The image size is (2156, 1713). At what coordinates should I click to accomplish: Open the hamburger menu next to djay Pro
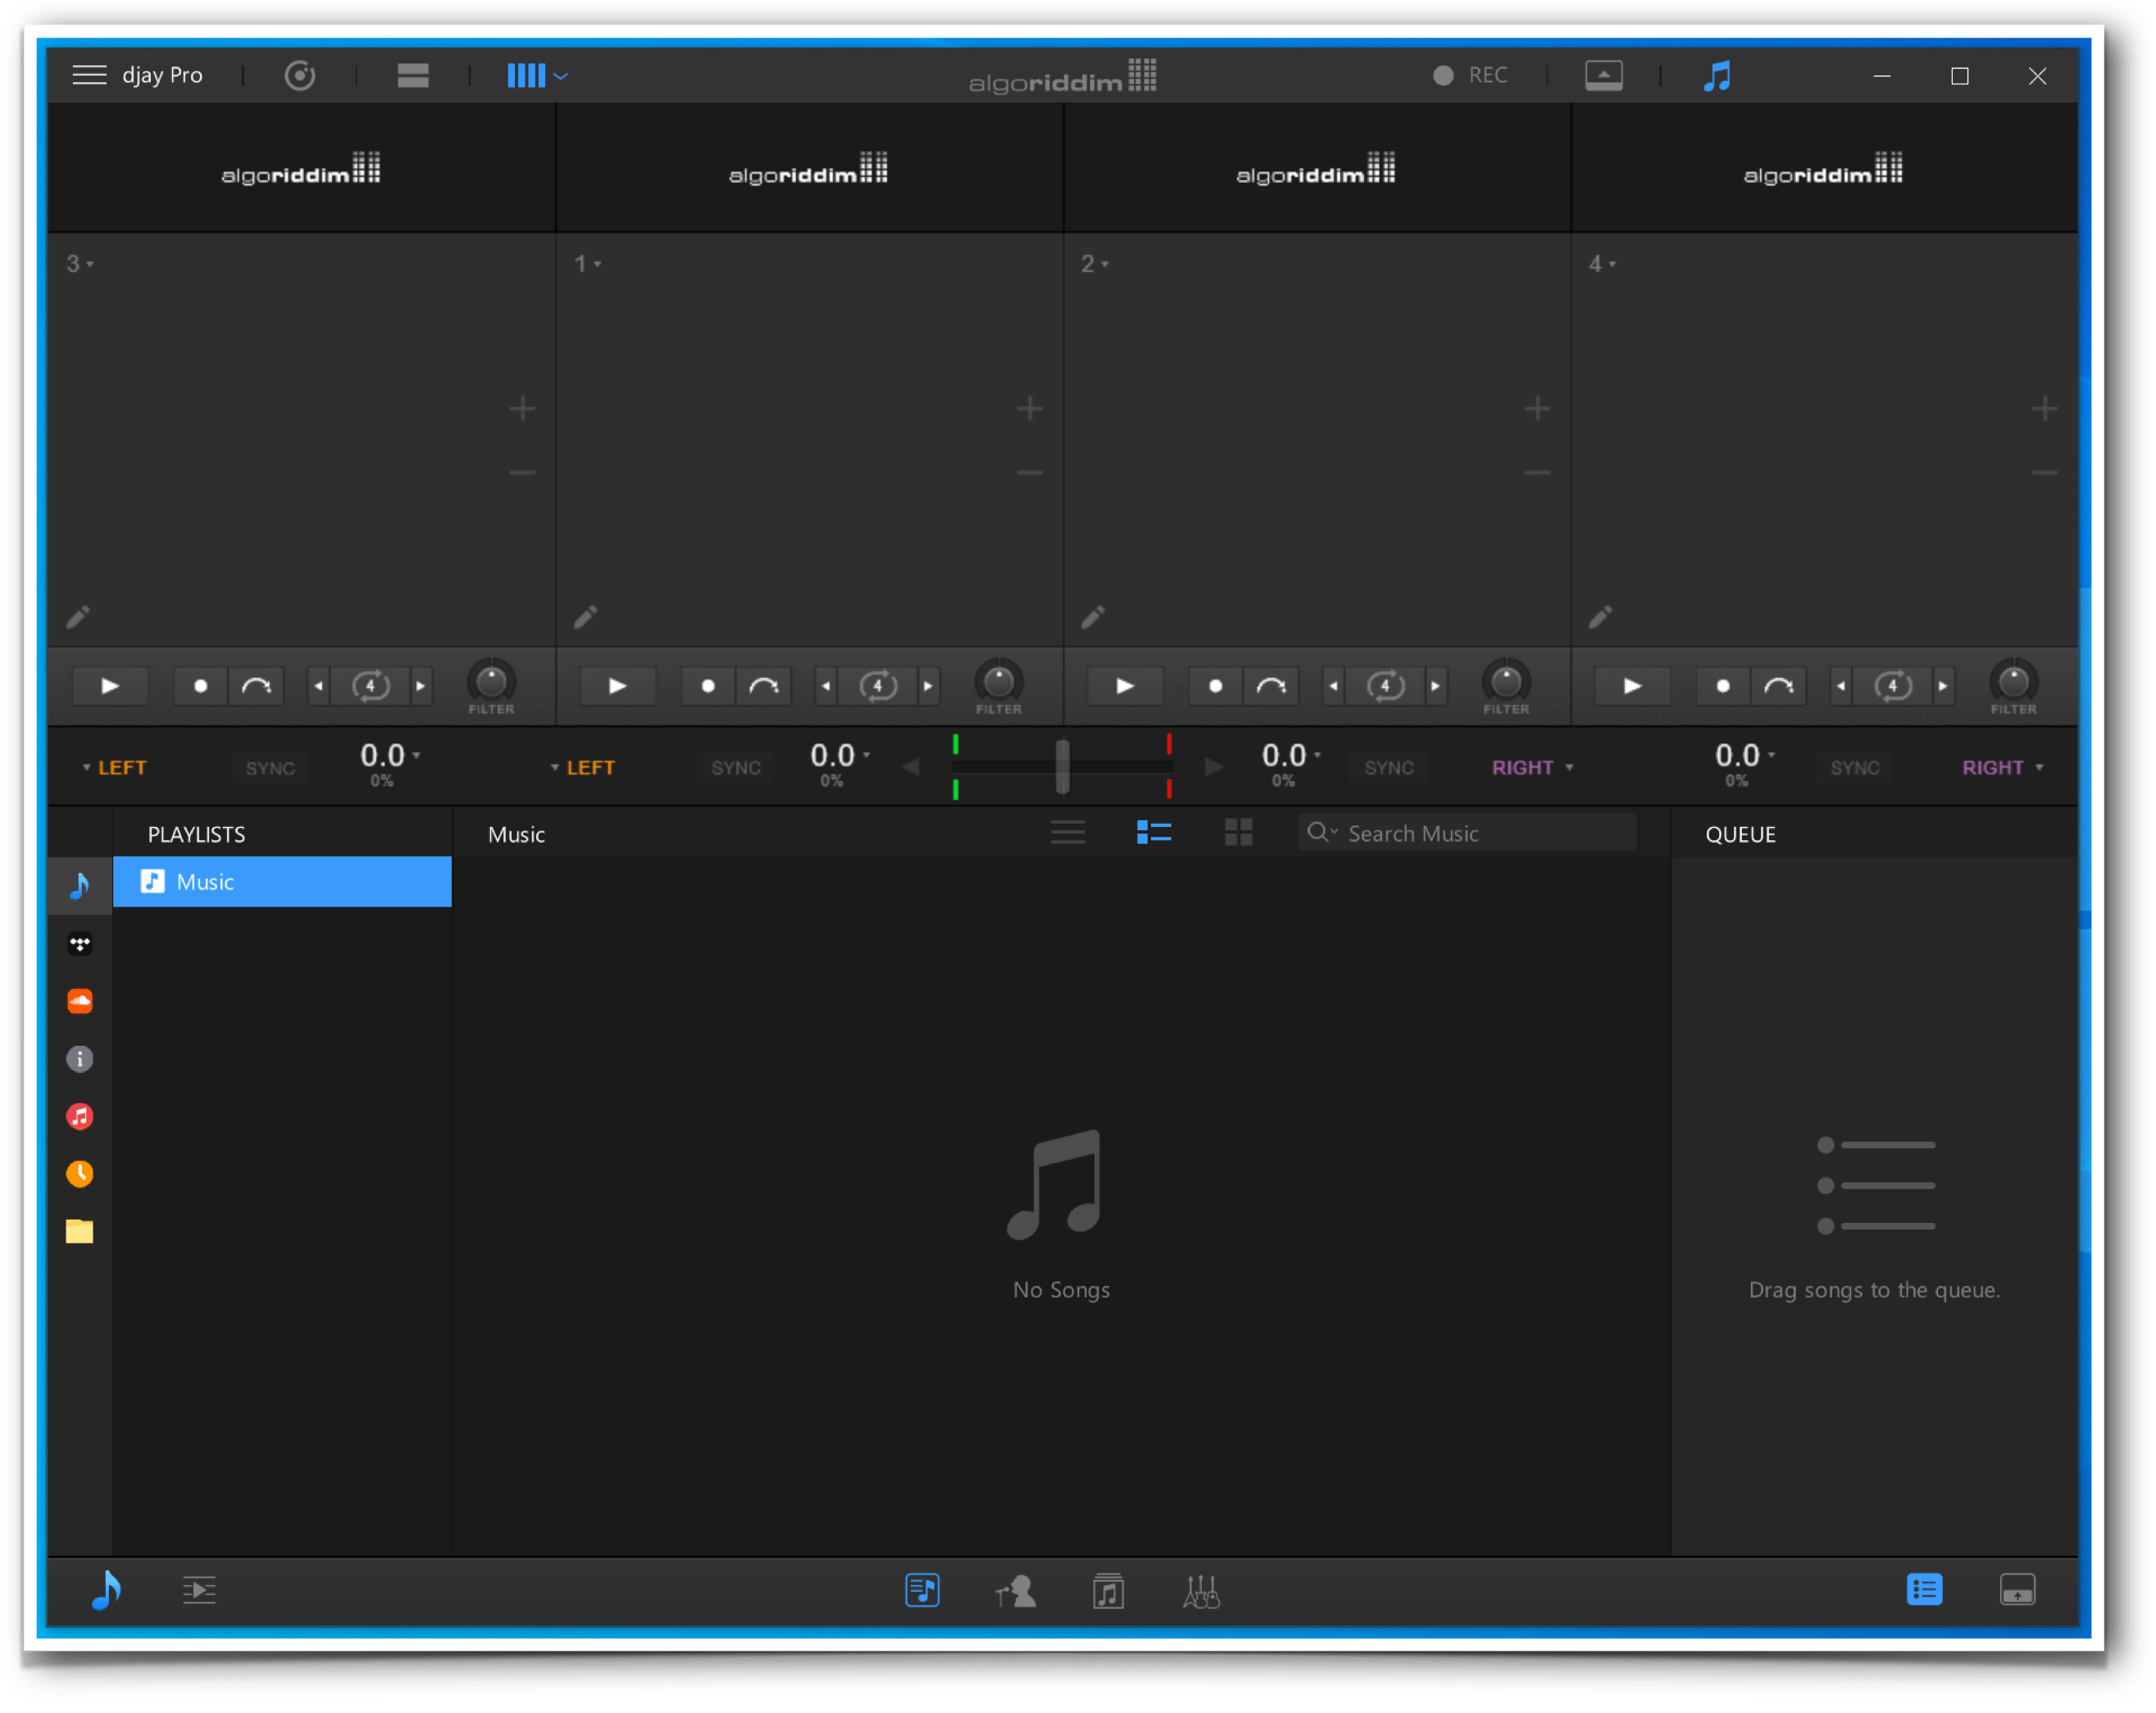[89, 75]
